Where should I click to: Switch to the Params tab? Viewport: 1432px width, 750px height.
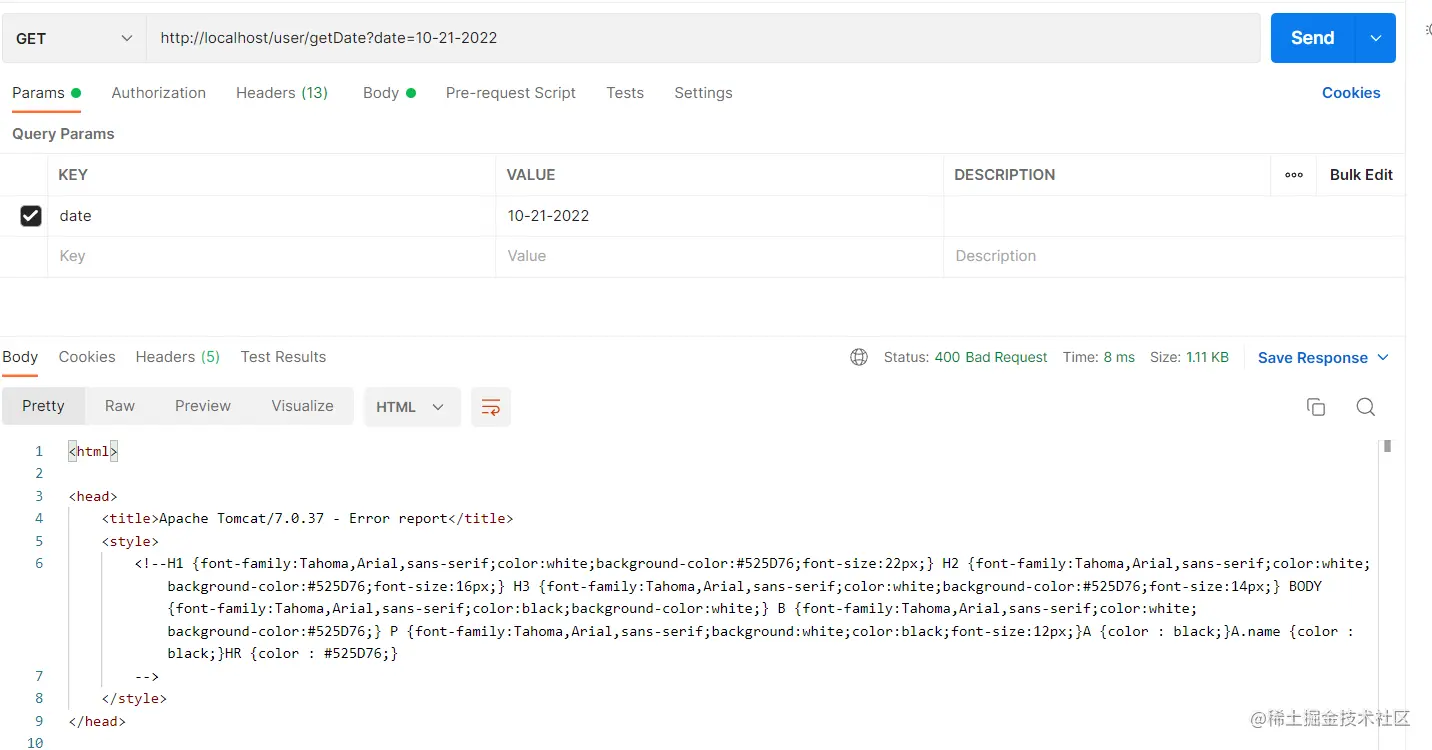(46, 93)
